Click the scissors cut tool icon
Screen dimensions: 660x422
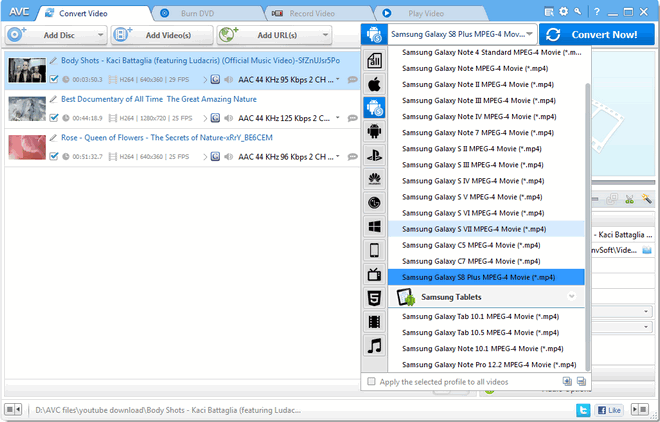(629, 199)
